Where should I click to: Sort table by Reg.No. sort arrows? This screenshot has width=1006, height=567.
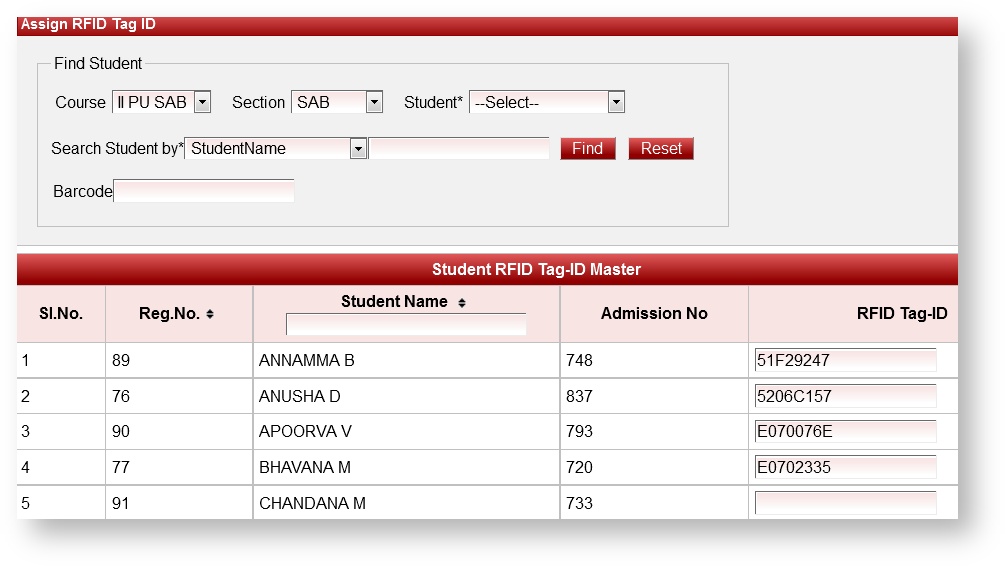210,314
